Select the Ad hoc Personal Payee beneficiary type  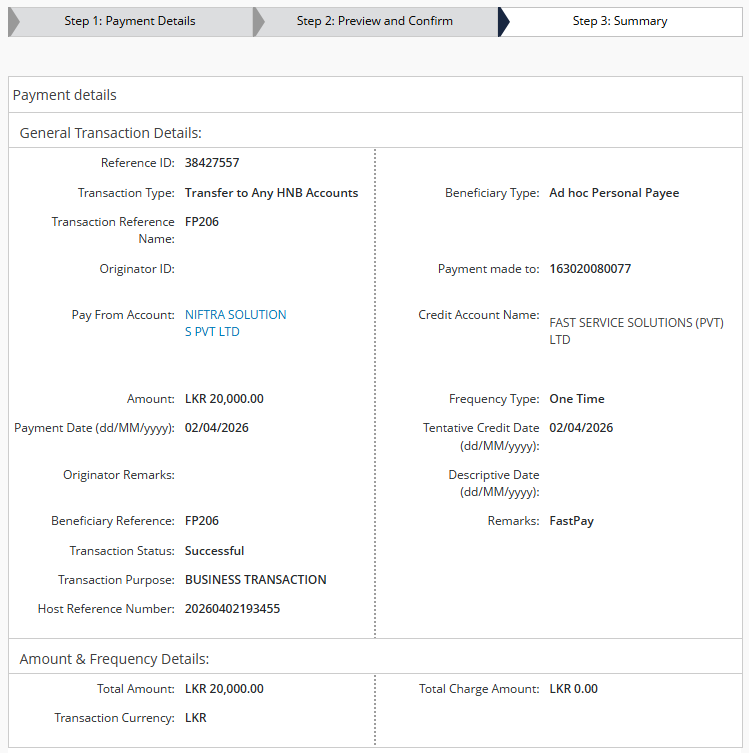(613, 193)
